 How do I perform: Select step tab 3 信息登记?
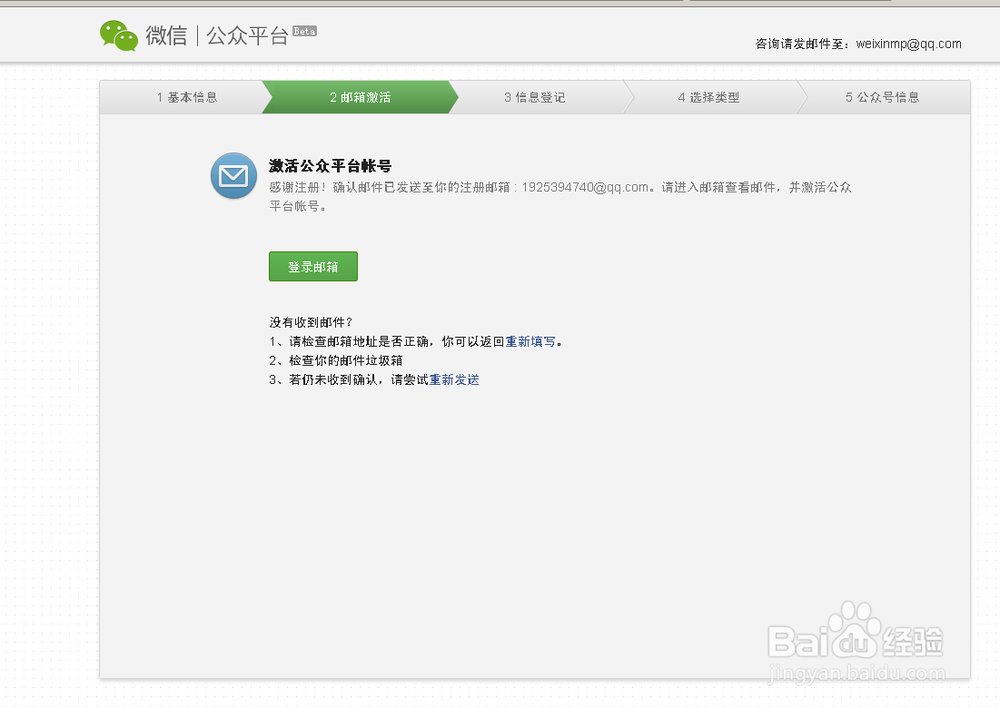coord(534,97)
